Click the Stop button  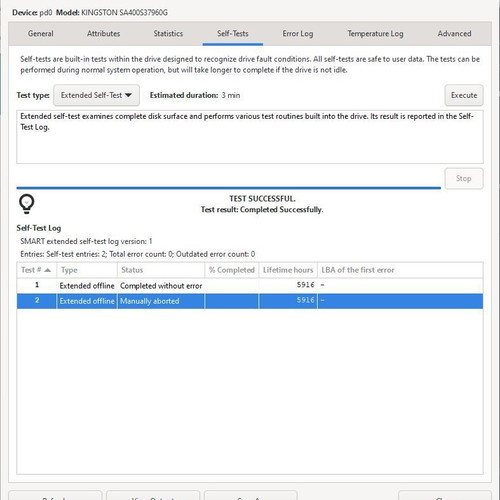[464, 179]
